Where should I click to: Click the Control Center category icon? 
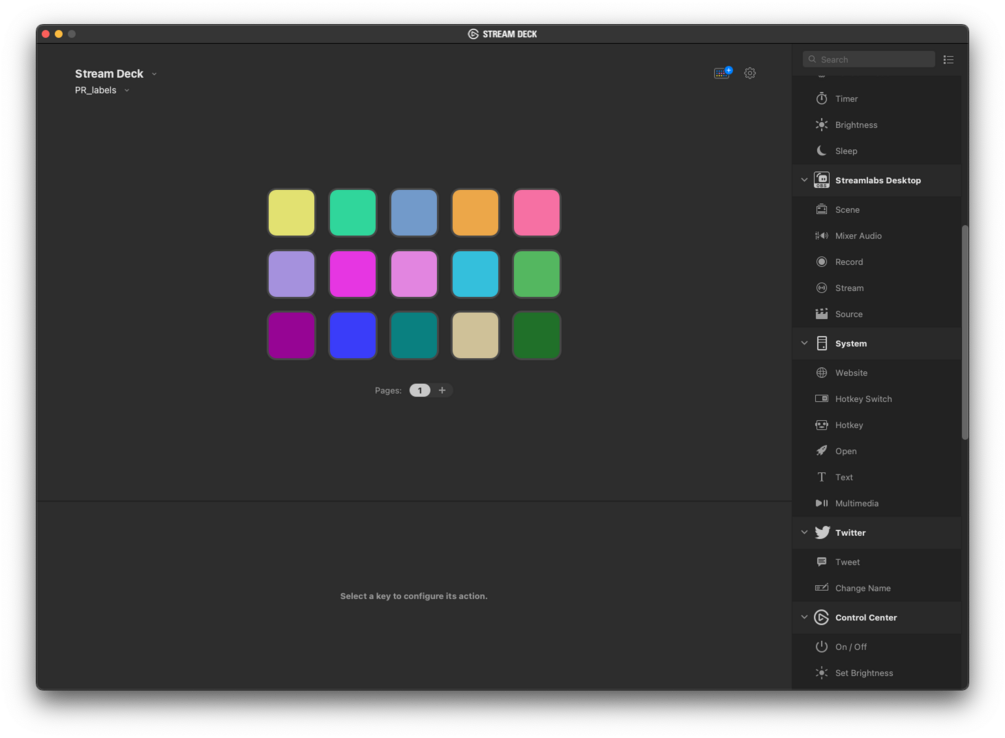click(x=821, y=617)
